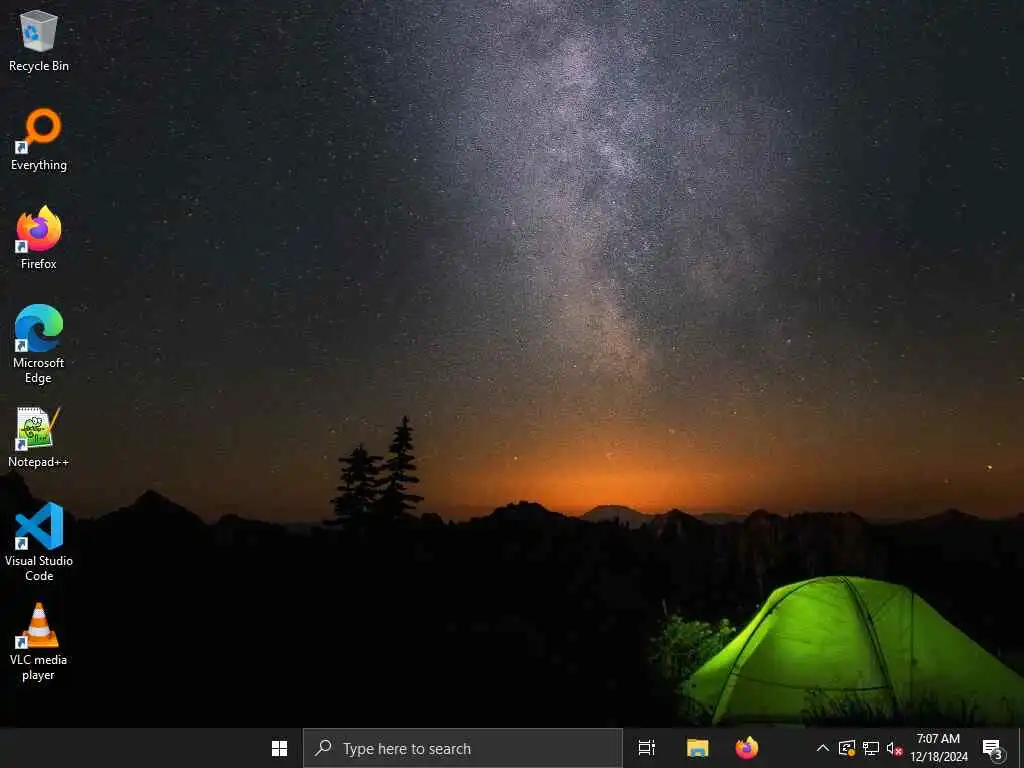Select the Firefox desktop shortcut

(39, 238)
